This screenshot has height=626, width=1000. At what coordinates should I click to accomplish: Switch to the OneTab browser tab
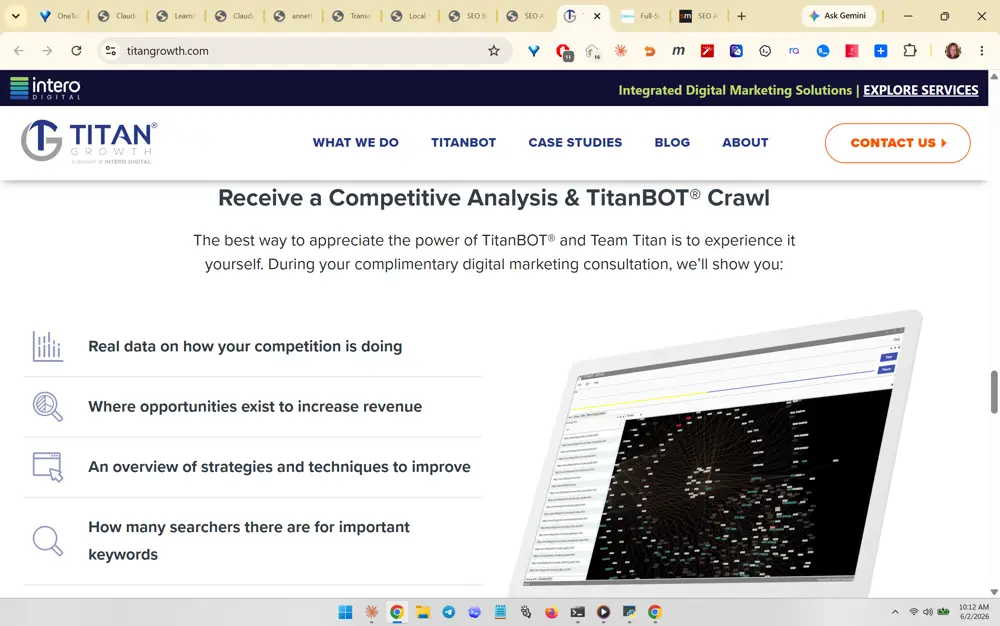59,16
